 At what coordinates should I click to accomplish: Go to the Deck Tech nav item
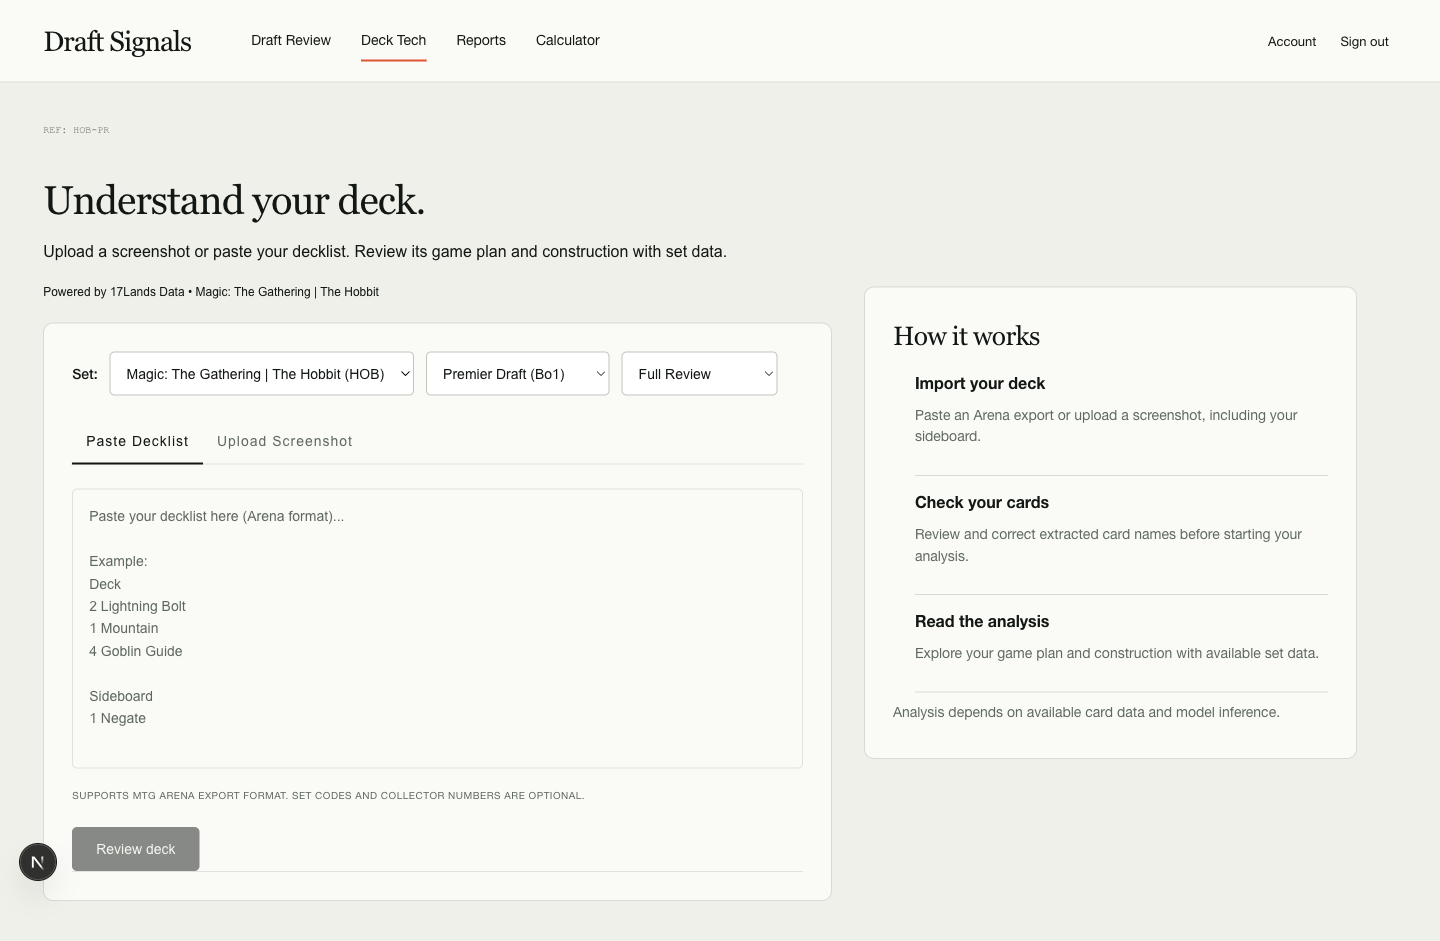coord(394,40)
